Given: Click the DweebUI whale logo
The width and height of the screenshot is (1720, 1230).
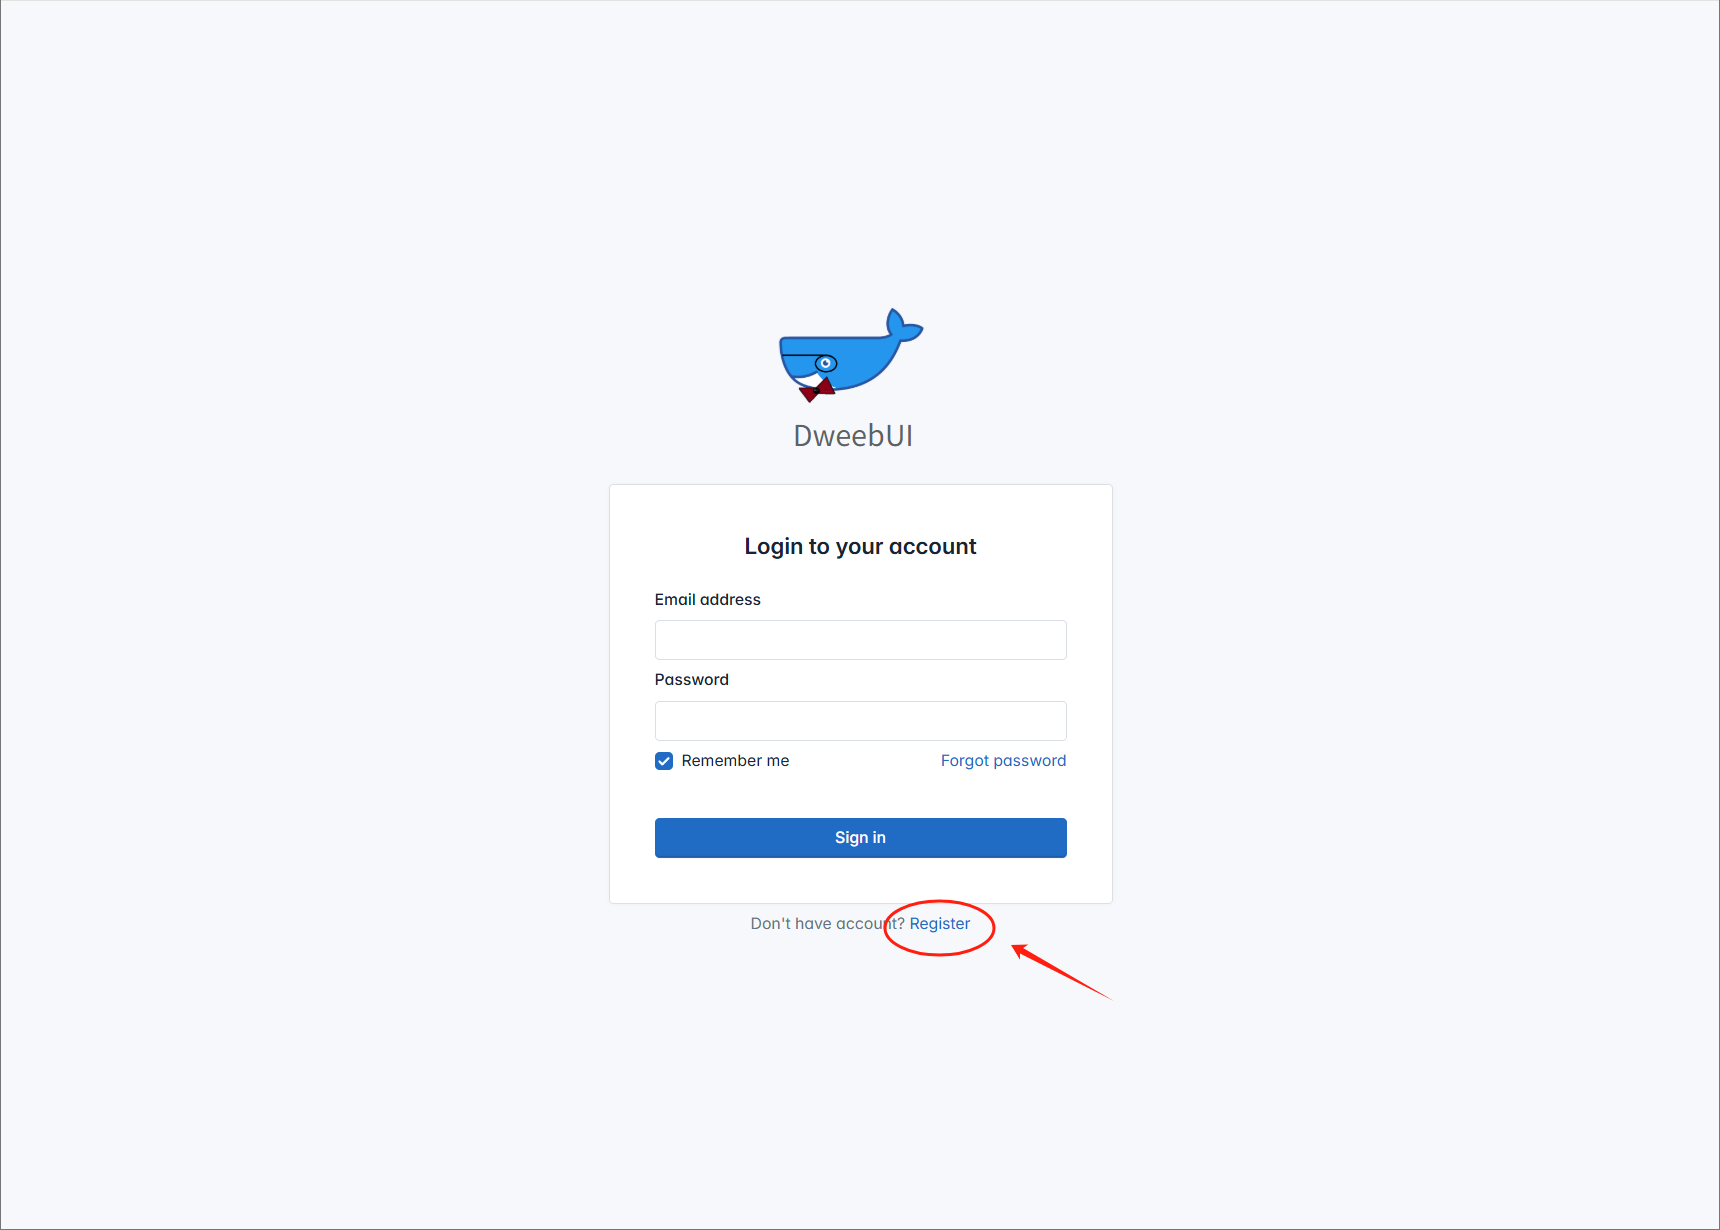Looking at the screenshot, I should click(x=851, y=355).
